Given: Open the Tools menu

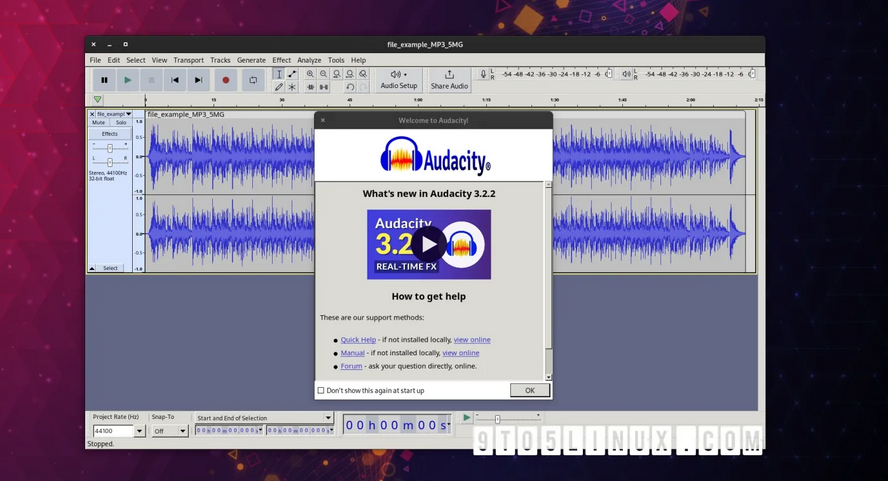Looking at the screenshot, I should coord(336,60).
